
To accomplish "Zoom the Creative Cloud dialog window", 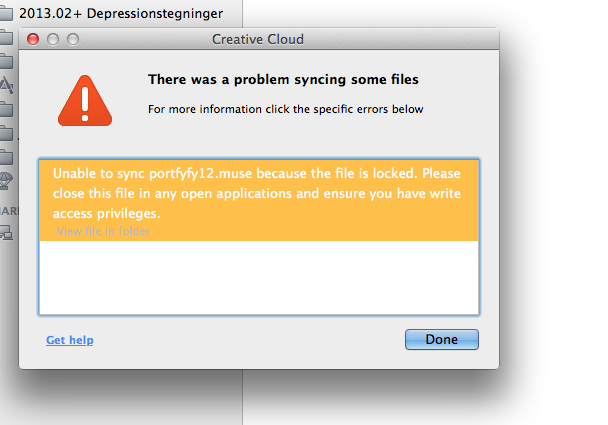I will pos(73,39).
